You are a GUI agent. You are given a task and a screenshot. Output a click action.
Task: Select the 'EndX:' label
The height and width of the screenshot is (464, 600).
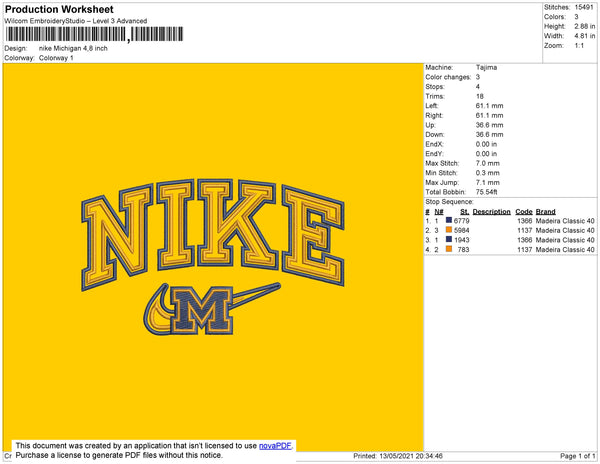tap(434, 144)
